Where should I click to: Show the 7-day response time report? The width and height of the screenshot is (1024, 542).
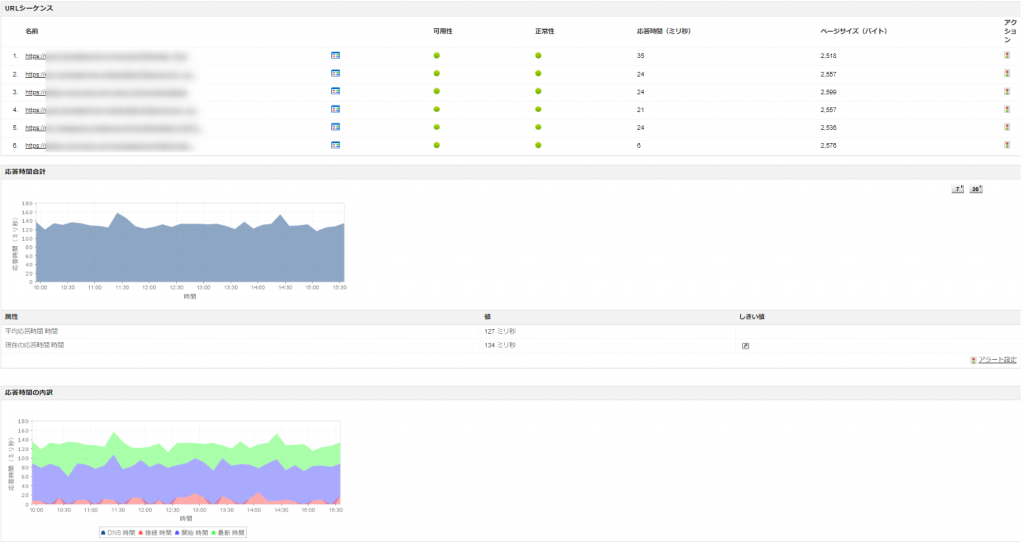coord(957,189)
